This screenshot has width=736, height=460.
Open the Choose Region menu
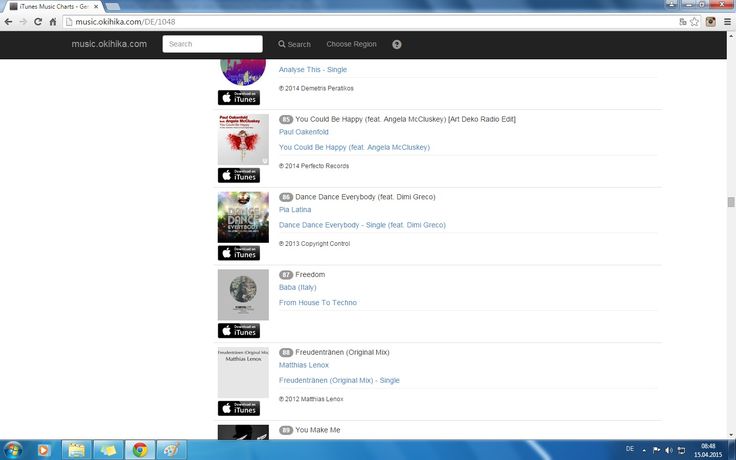click(352, 44)
